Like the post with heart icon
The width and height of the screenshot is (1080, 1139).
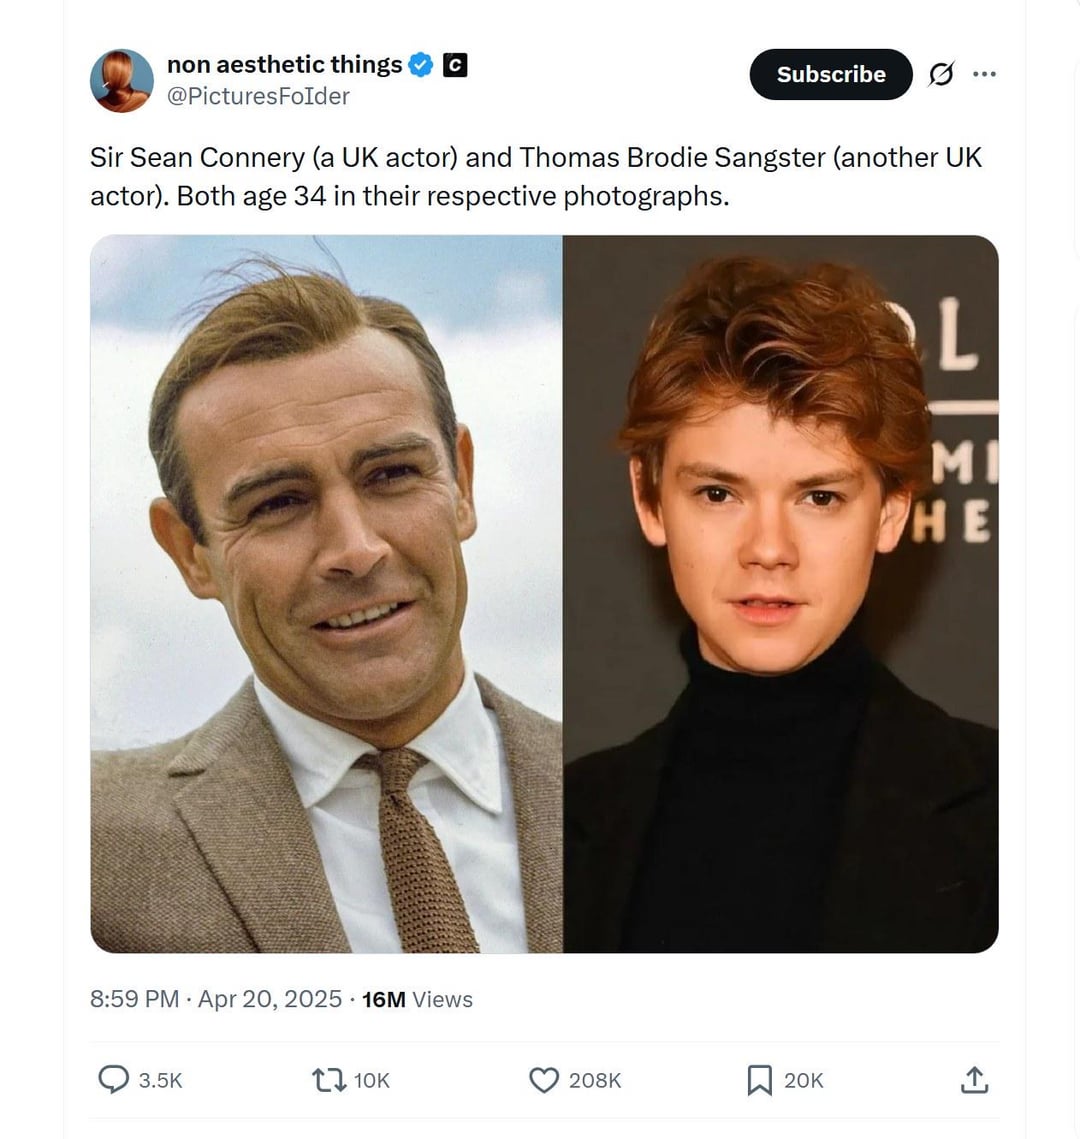pyautogui.click(x=544, y=1080)
